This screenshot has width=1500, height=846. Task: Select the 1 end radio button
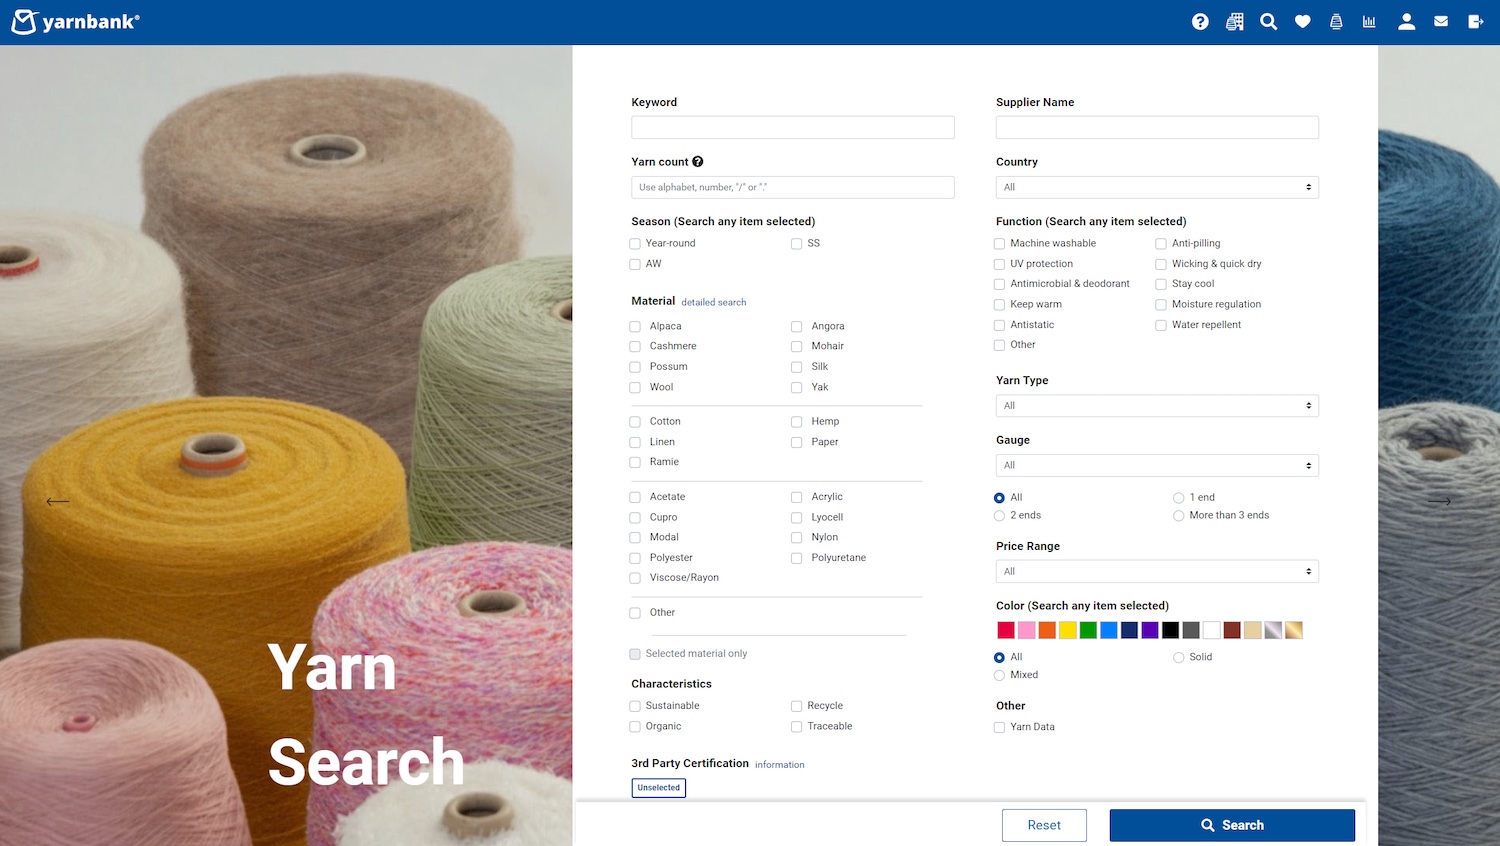[1179, 498]
